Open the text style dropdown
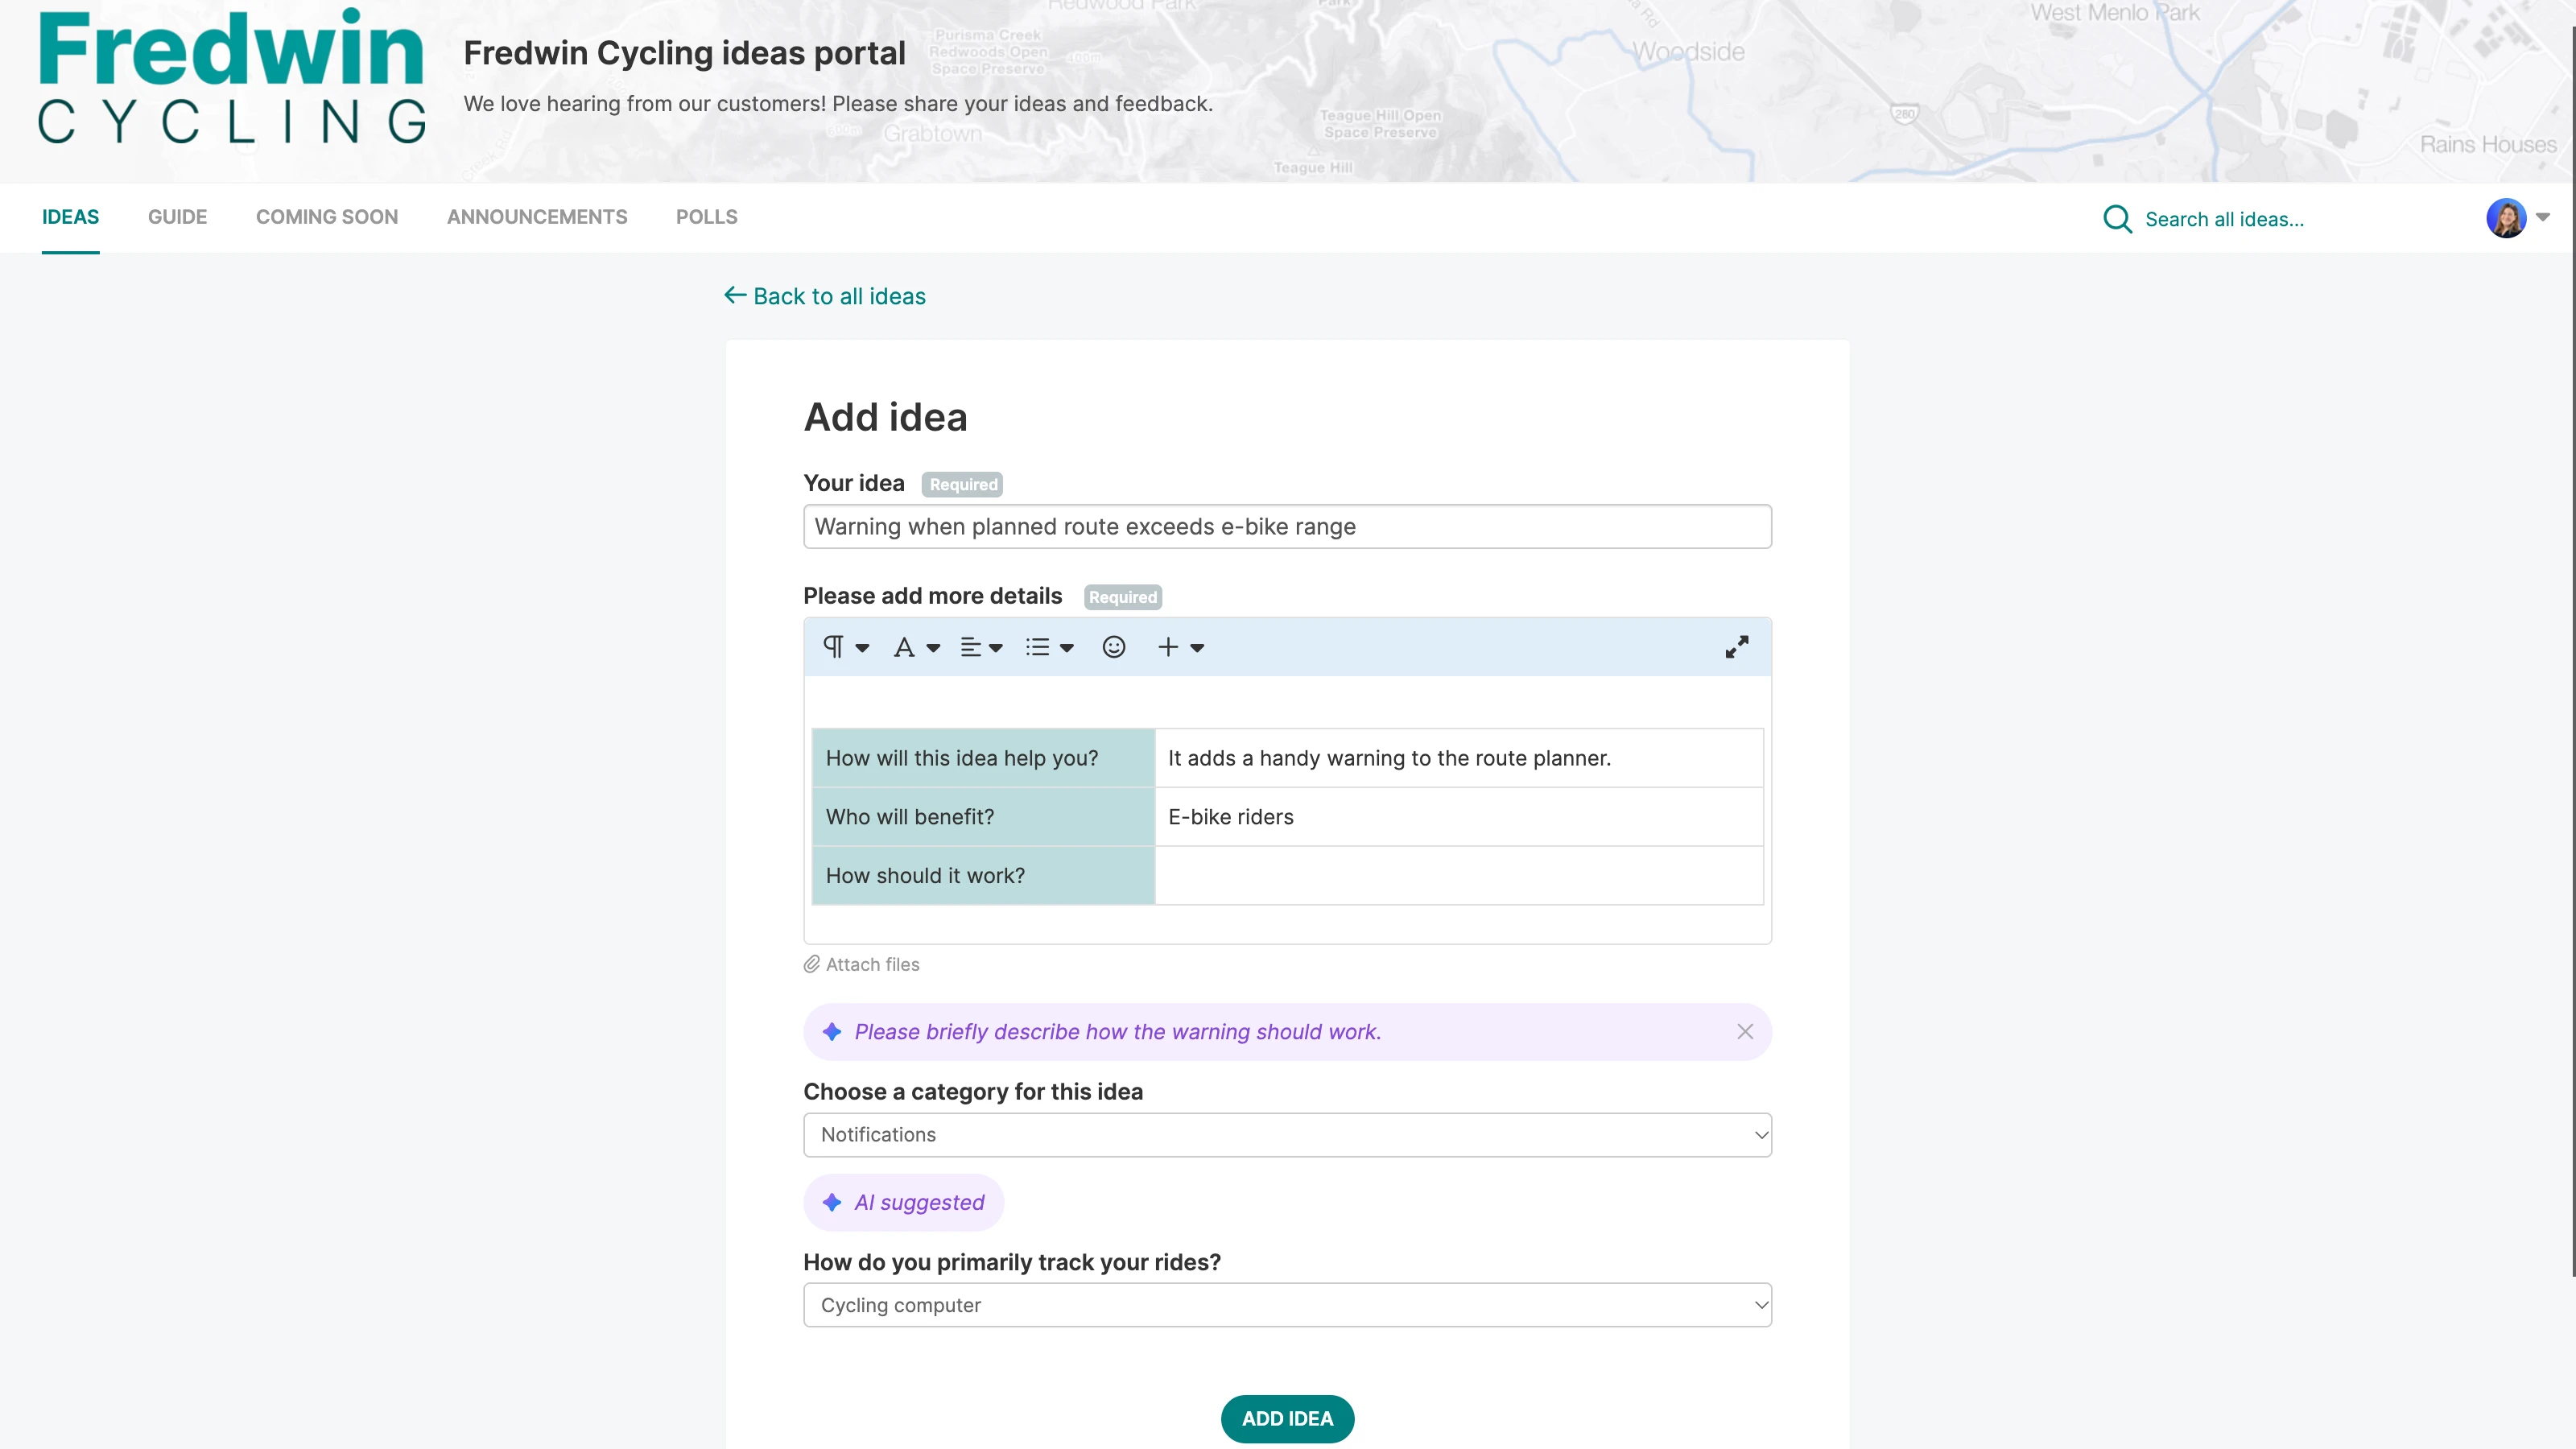Image resolution: width=2576 pixels, height=1449 pixels. pos(916,647)
